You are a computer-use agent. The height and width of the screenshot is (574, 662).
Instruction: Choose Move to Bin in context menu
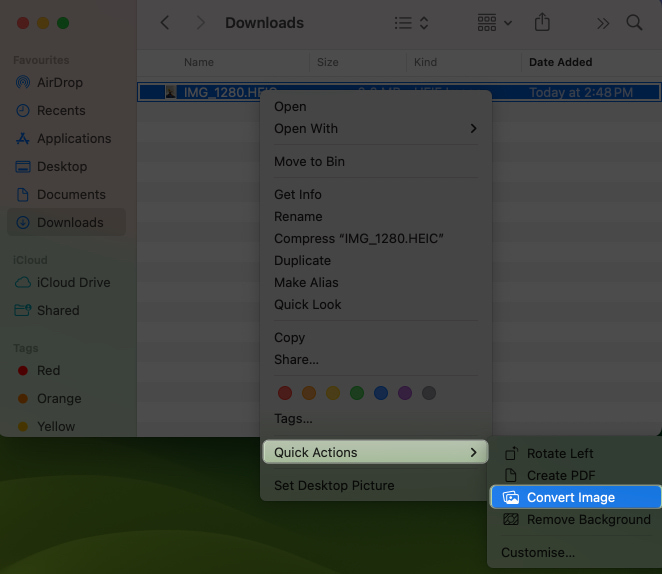309,161
